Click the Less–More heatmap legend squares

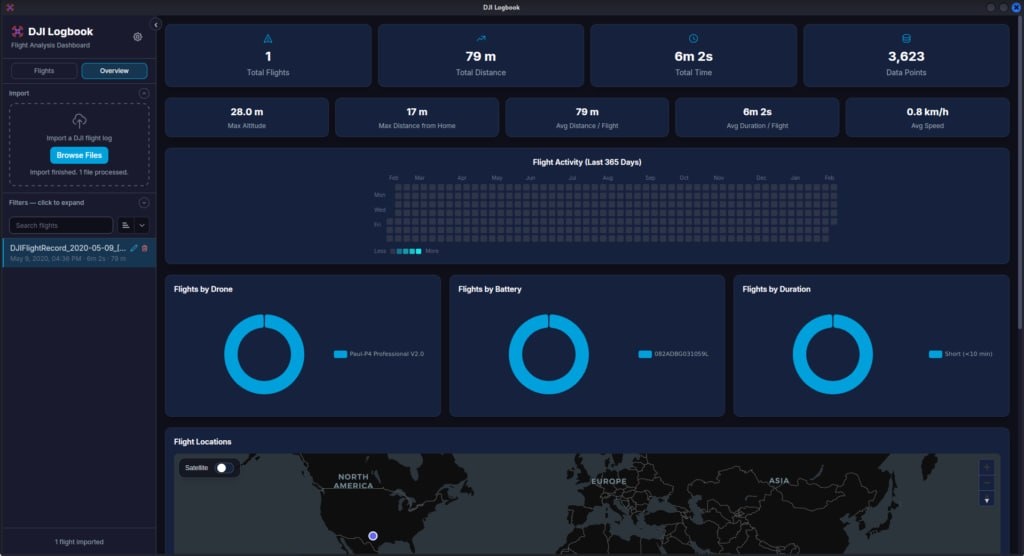tap(406, 251)
